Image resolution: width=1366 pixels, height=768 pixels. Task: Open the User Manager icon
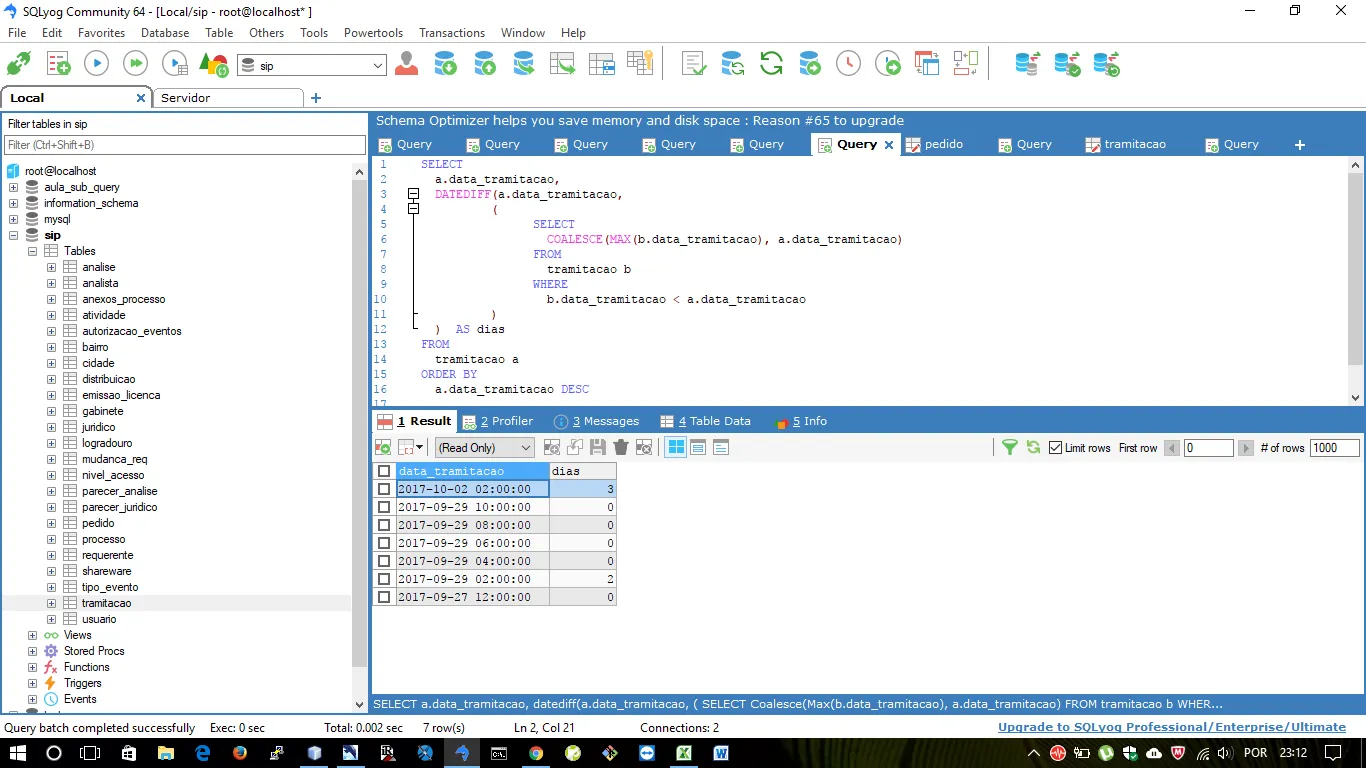click(406, 64)
